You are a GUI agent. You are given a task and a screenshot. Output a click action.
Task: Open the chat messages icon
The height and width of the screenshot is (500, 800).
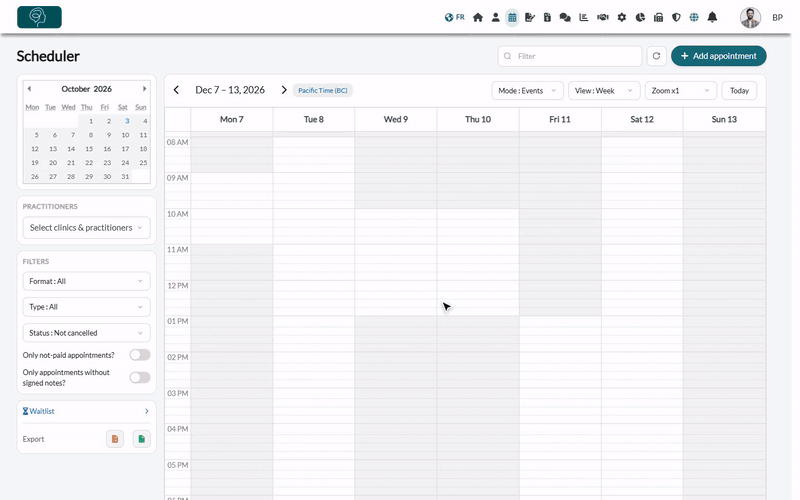pos(565,17)
